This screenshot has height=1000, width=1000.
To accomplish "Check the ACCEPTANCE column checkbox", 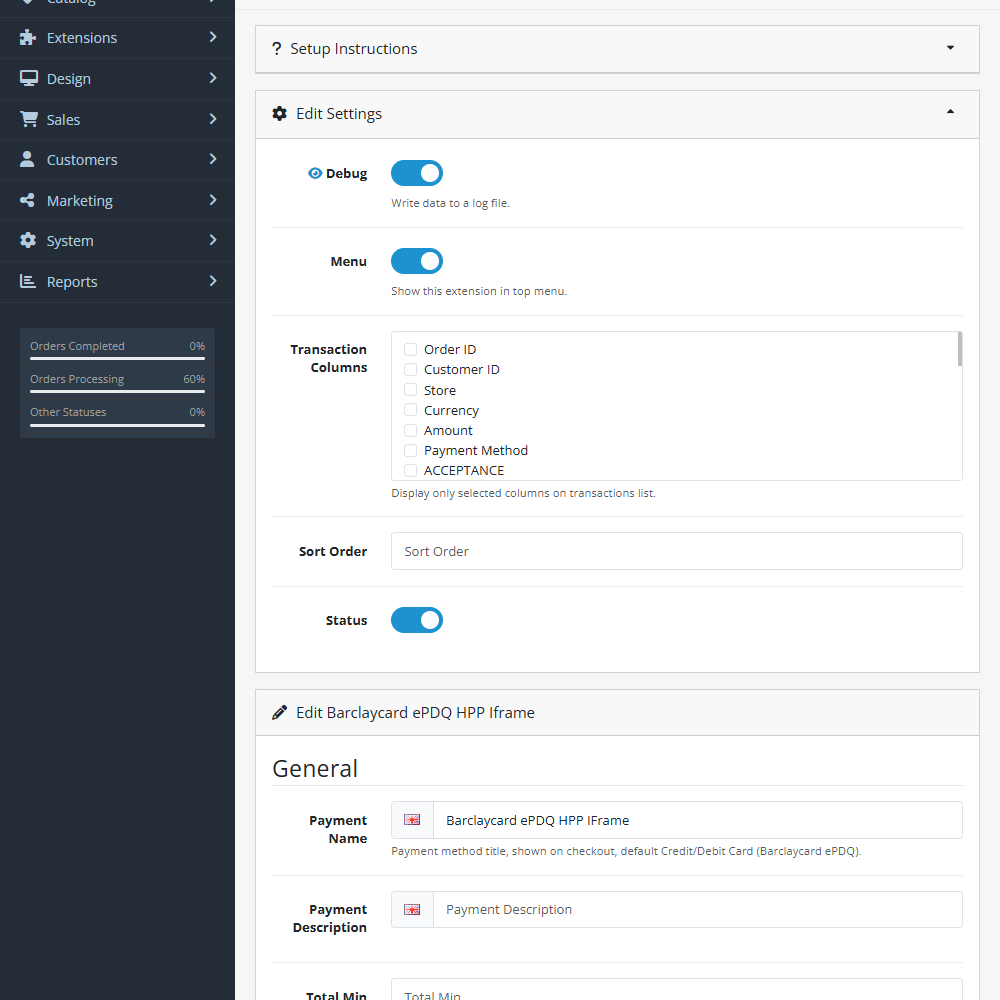I will [411, 471].
